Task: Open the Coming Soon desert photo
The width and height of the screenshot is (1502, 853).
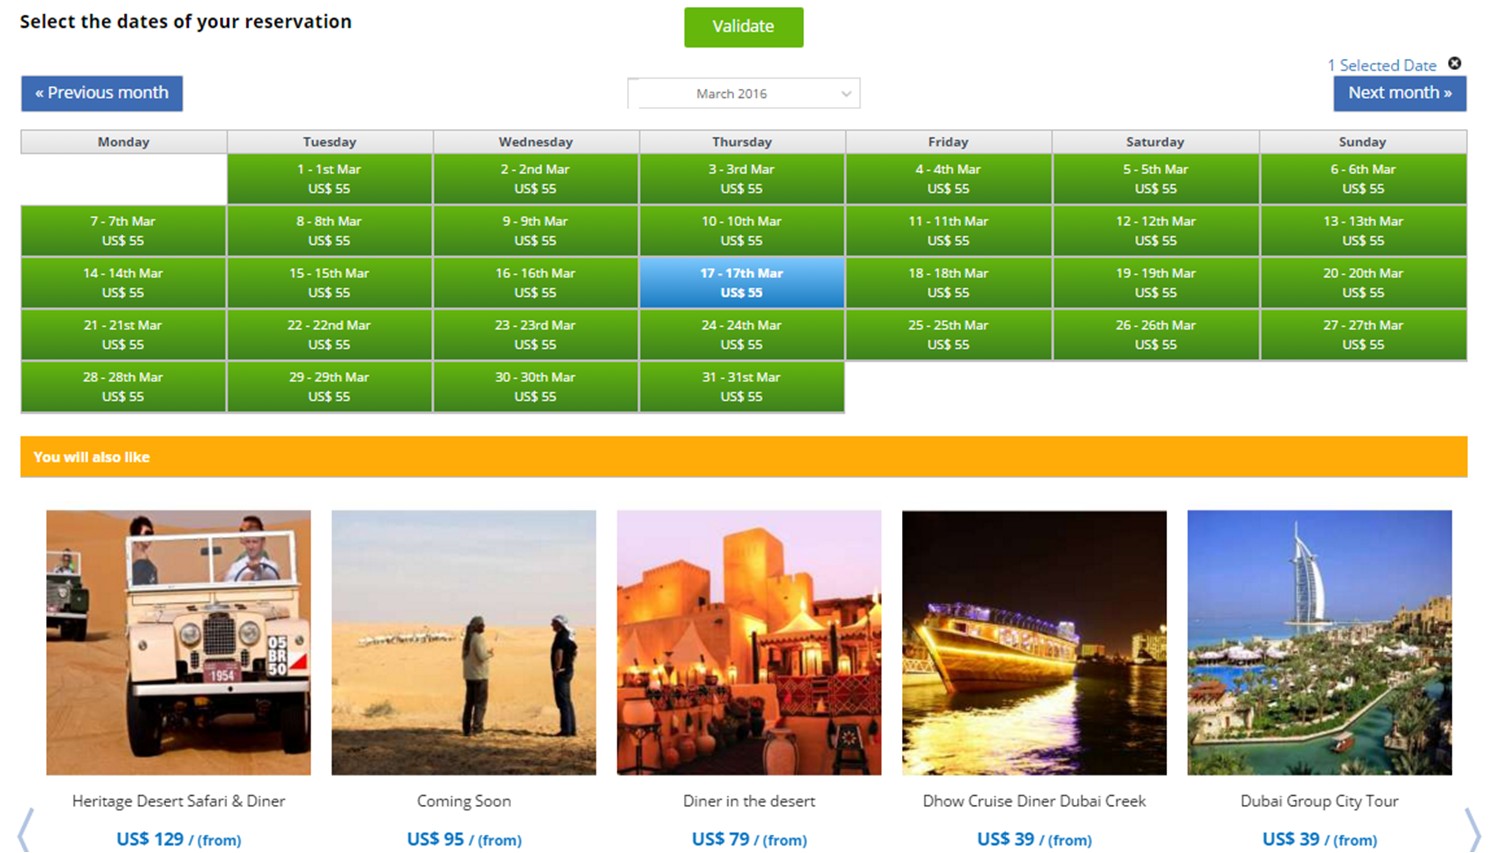Action: pyautogui.click(x=464, y=643)
